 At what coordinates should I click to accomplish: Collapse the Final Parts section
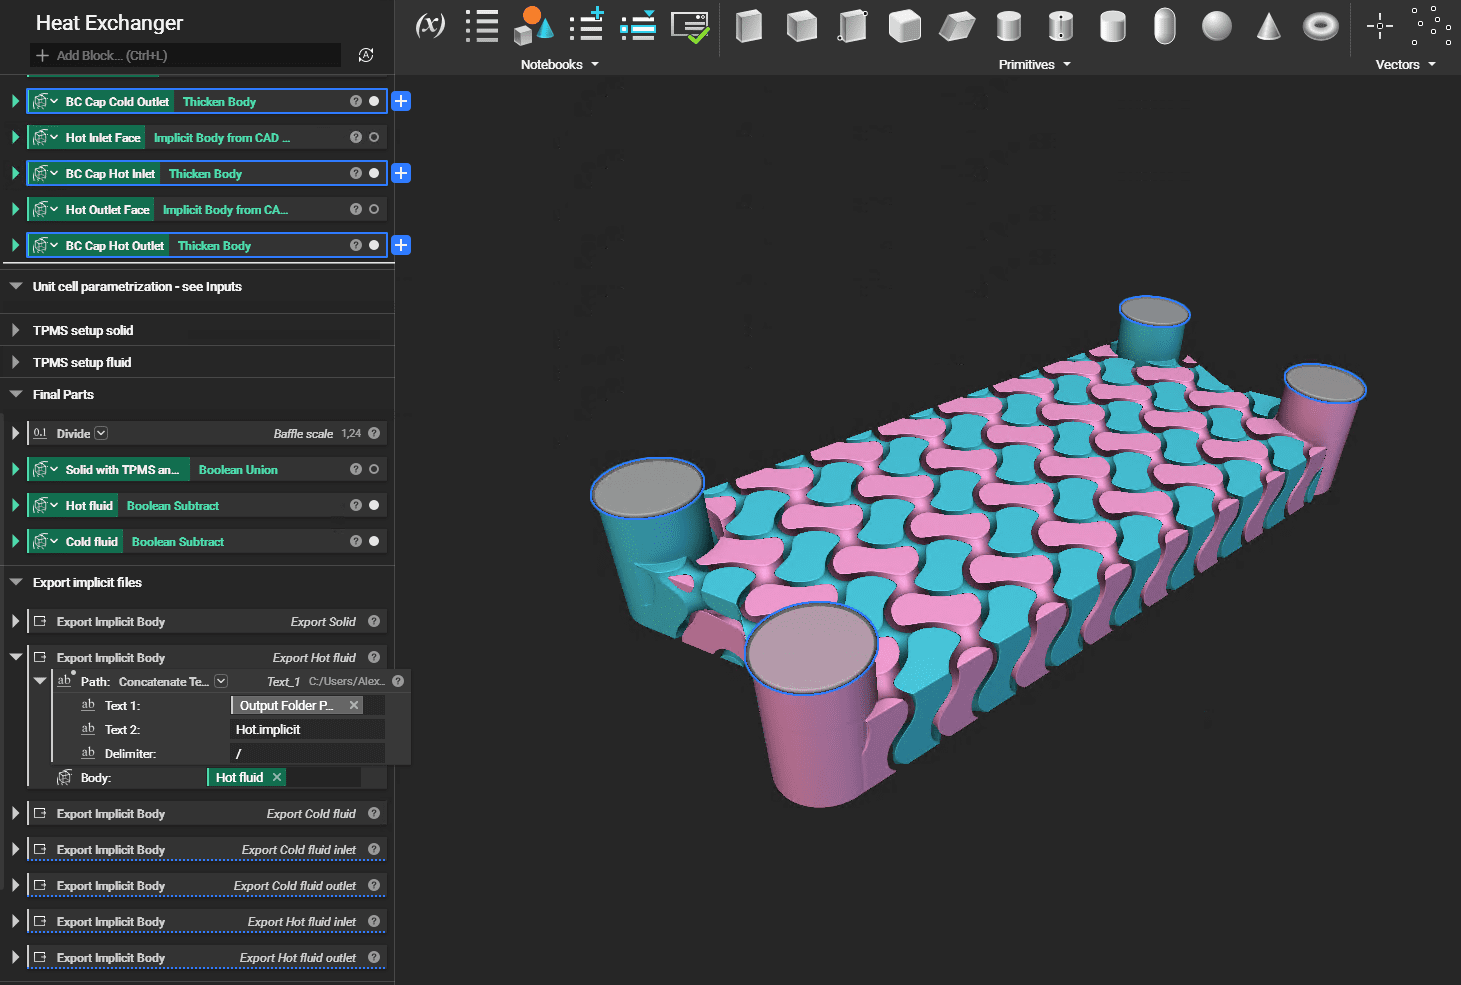pyautogui.click(x=16, y=394)
